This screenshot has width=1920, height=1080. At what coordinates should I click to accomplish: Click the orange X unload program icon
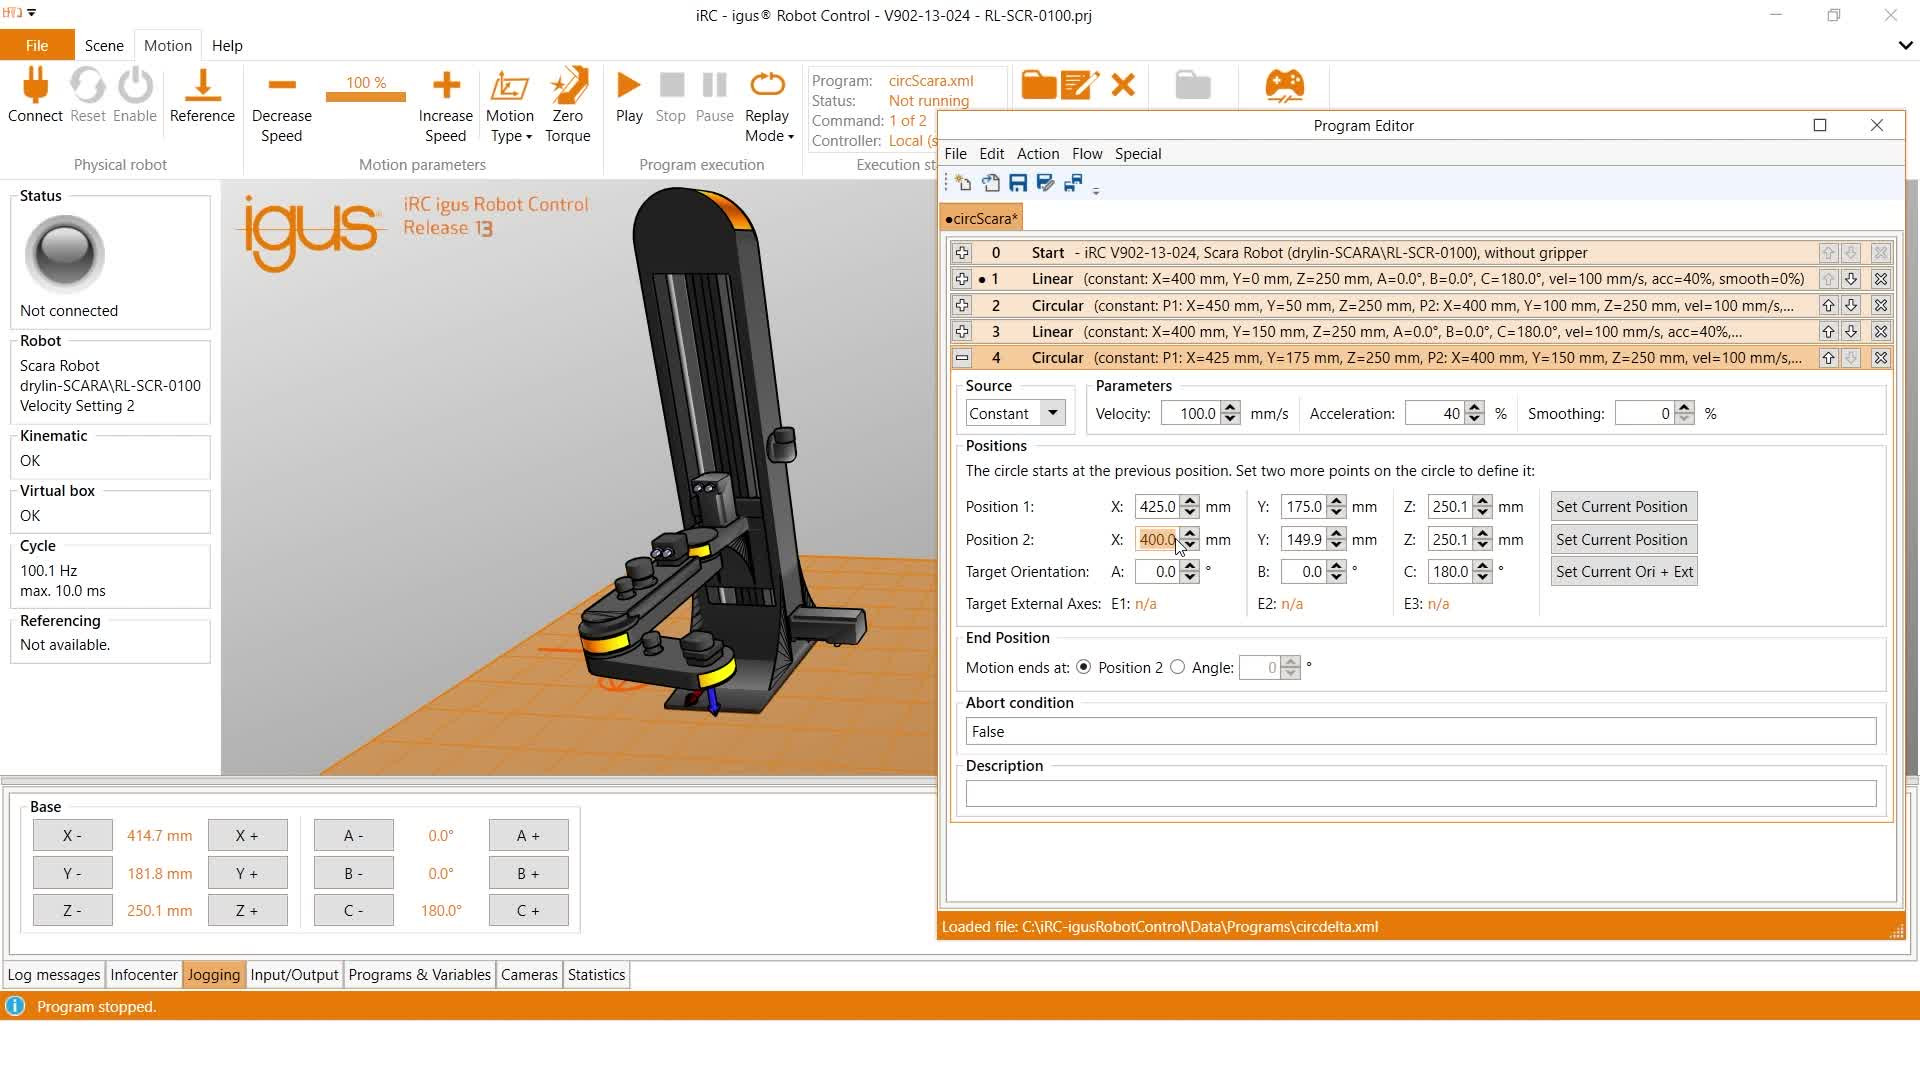(x=1123, y=85)
